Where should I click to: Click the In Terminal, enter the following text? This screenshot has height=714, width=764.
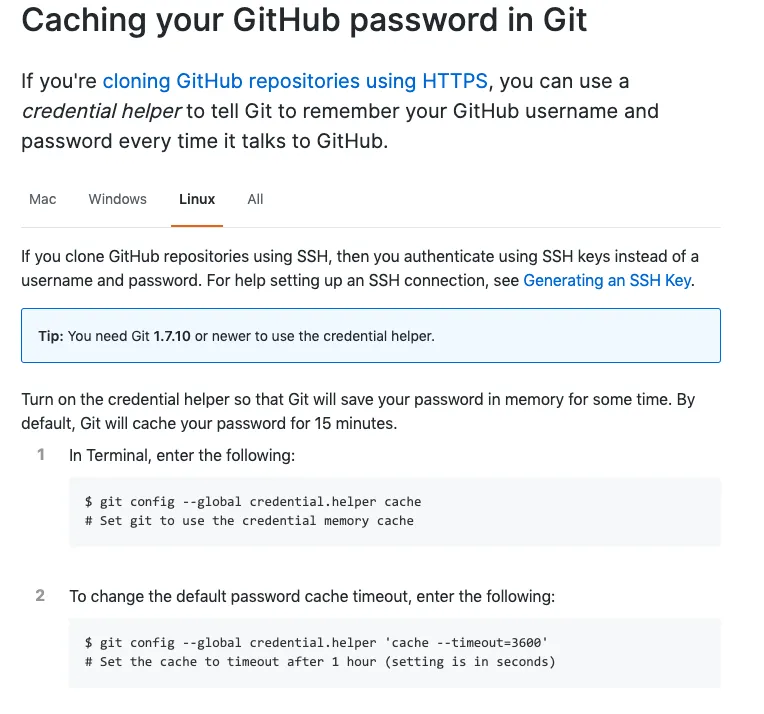pyautogui.click(x=180, y=456)
